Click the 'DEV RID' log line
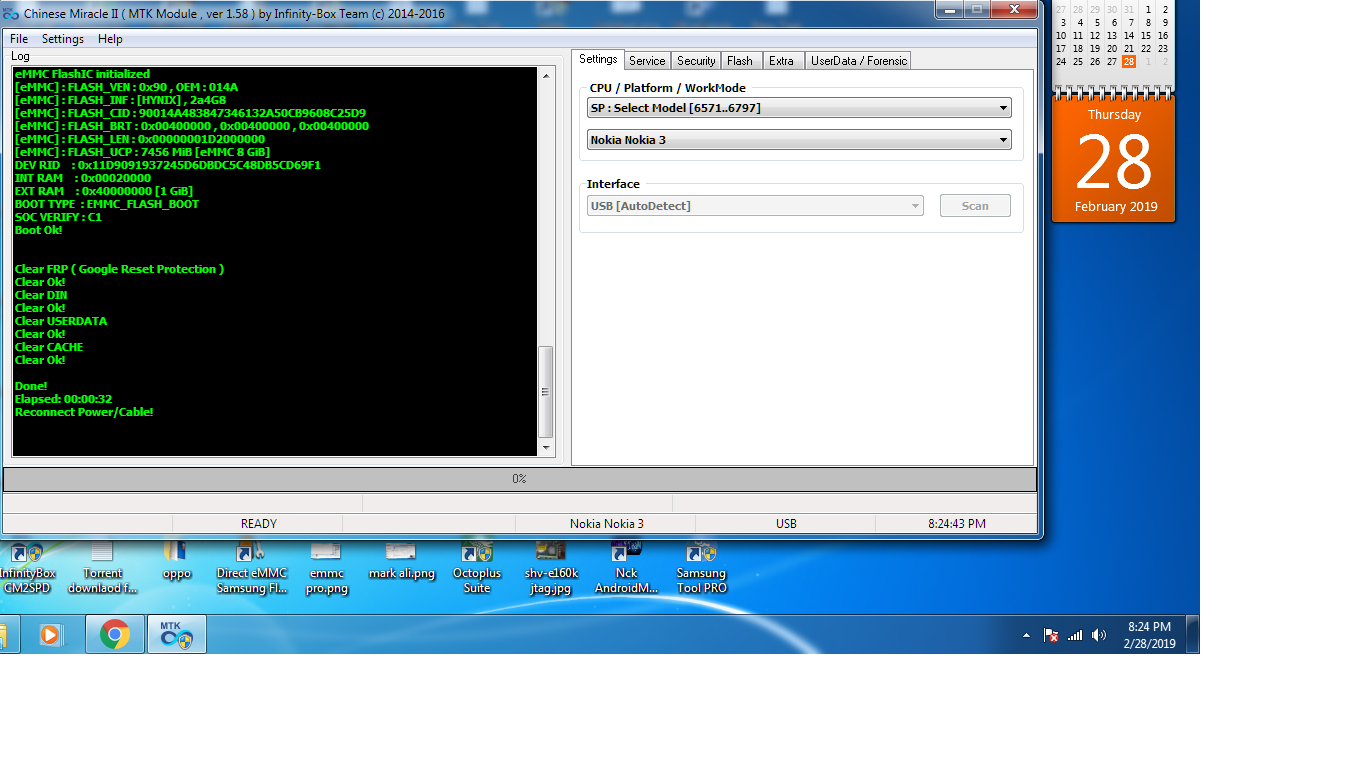The image size is (1360, 768). [168, 165]
